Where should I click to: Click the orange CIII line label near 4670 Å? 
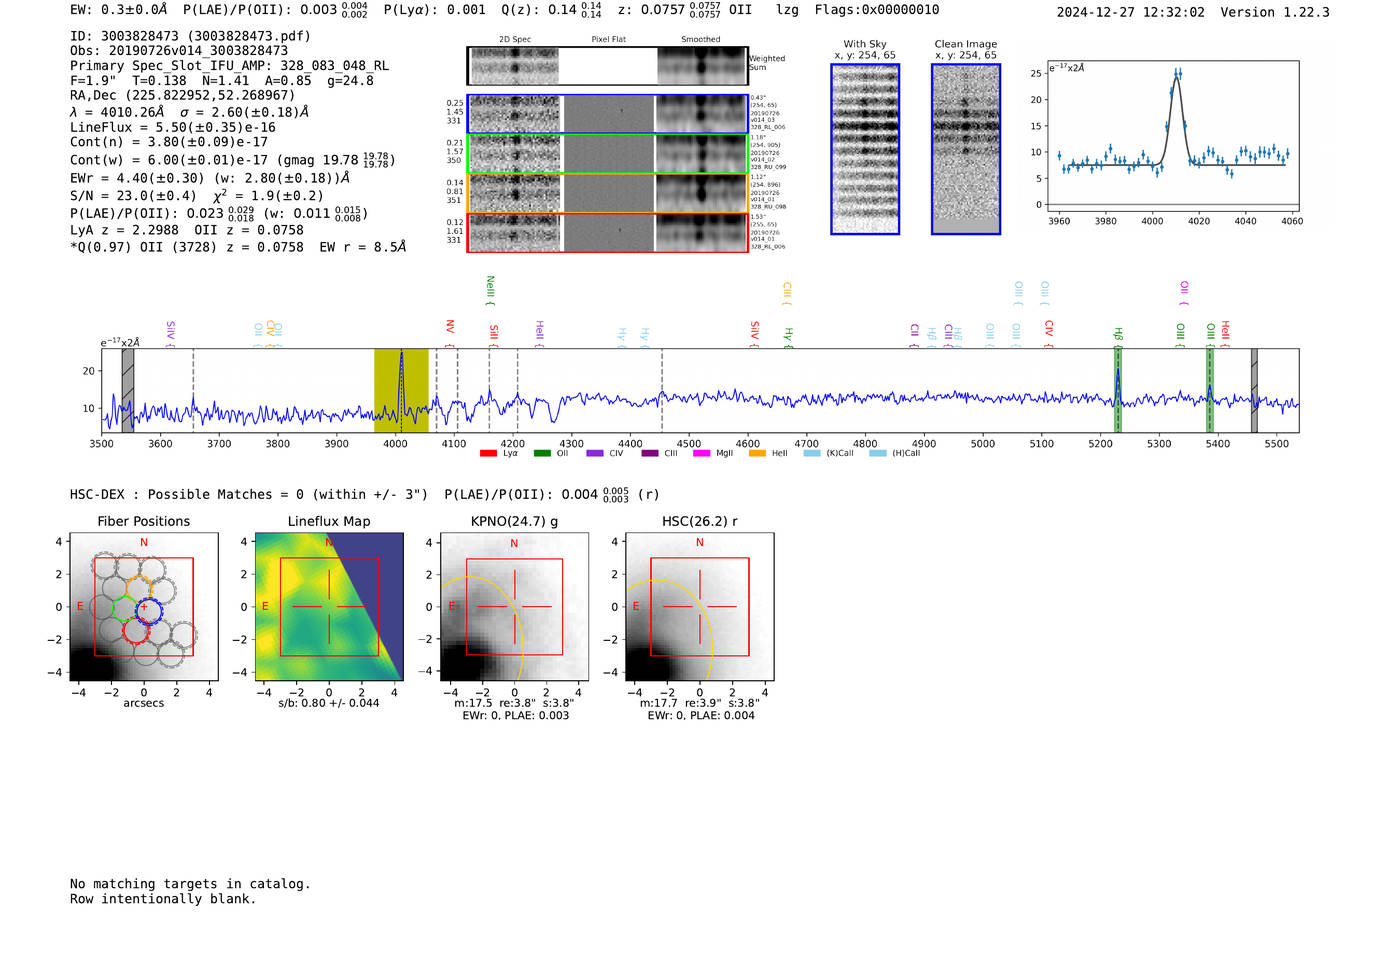pyautogui.click(x=787, y=292)
